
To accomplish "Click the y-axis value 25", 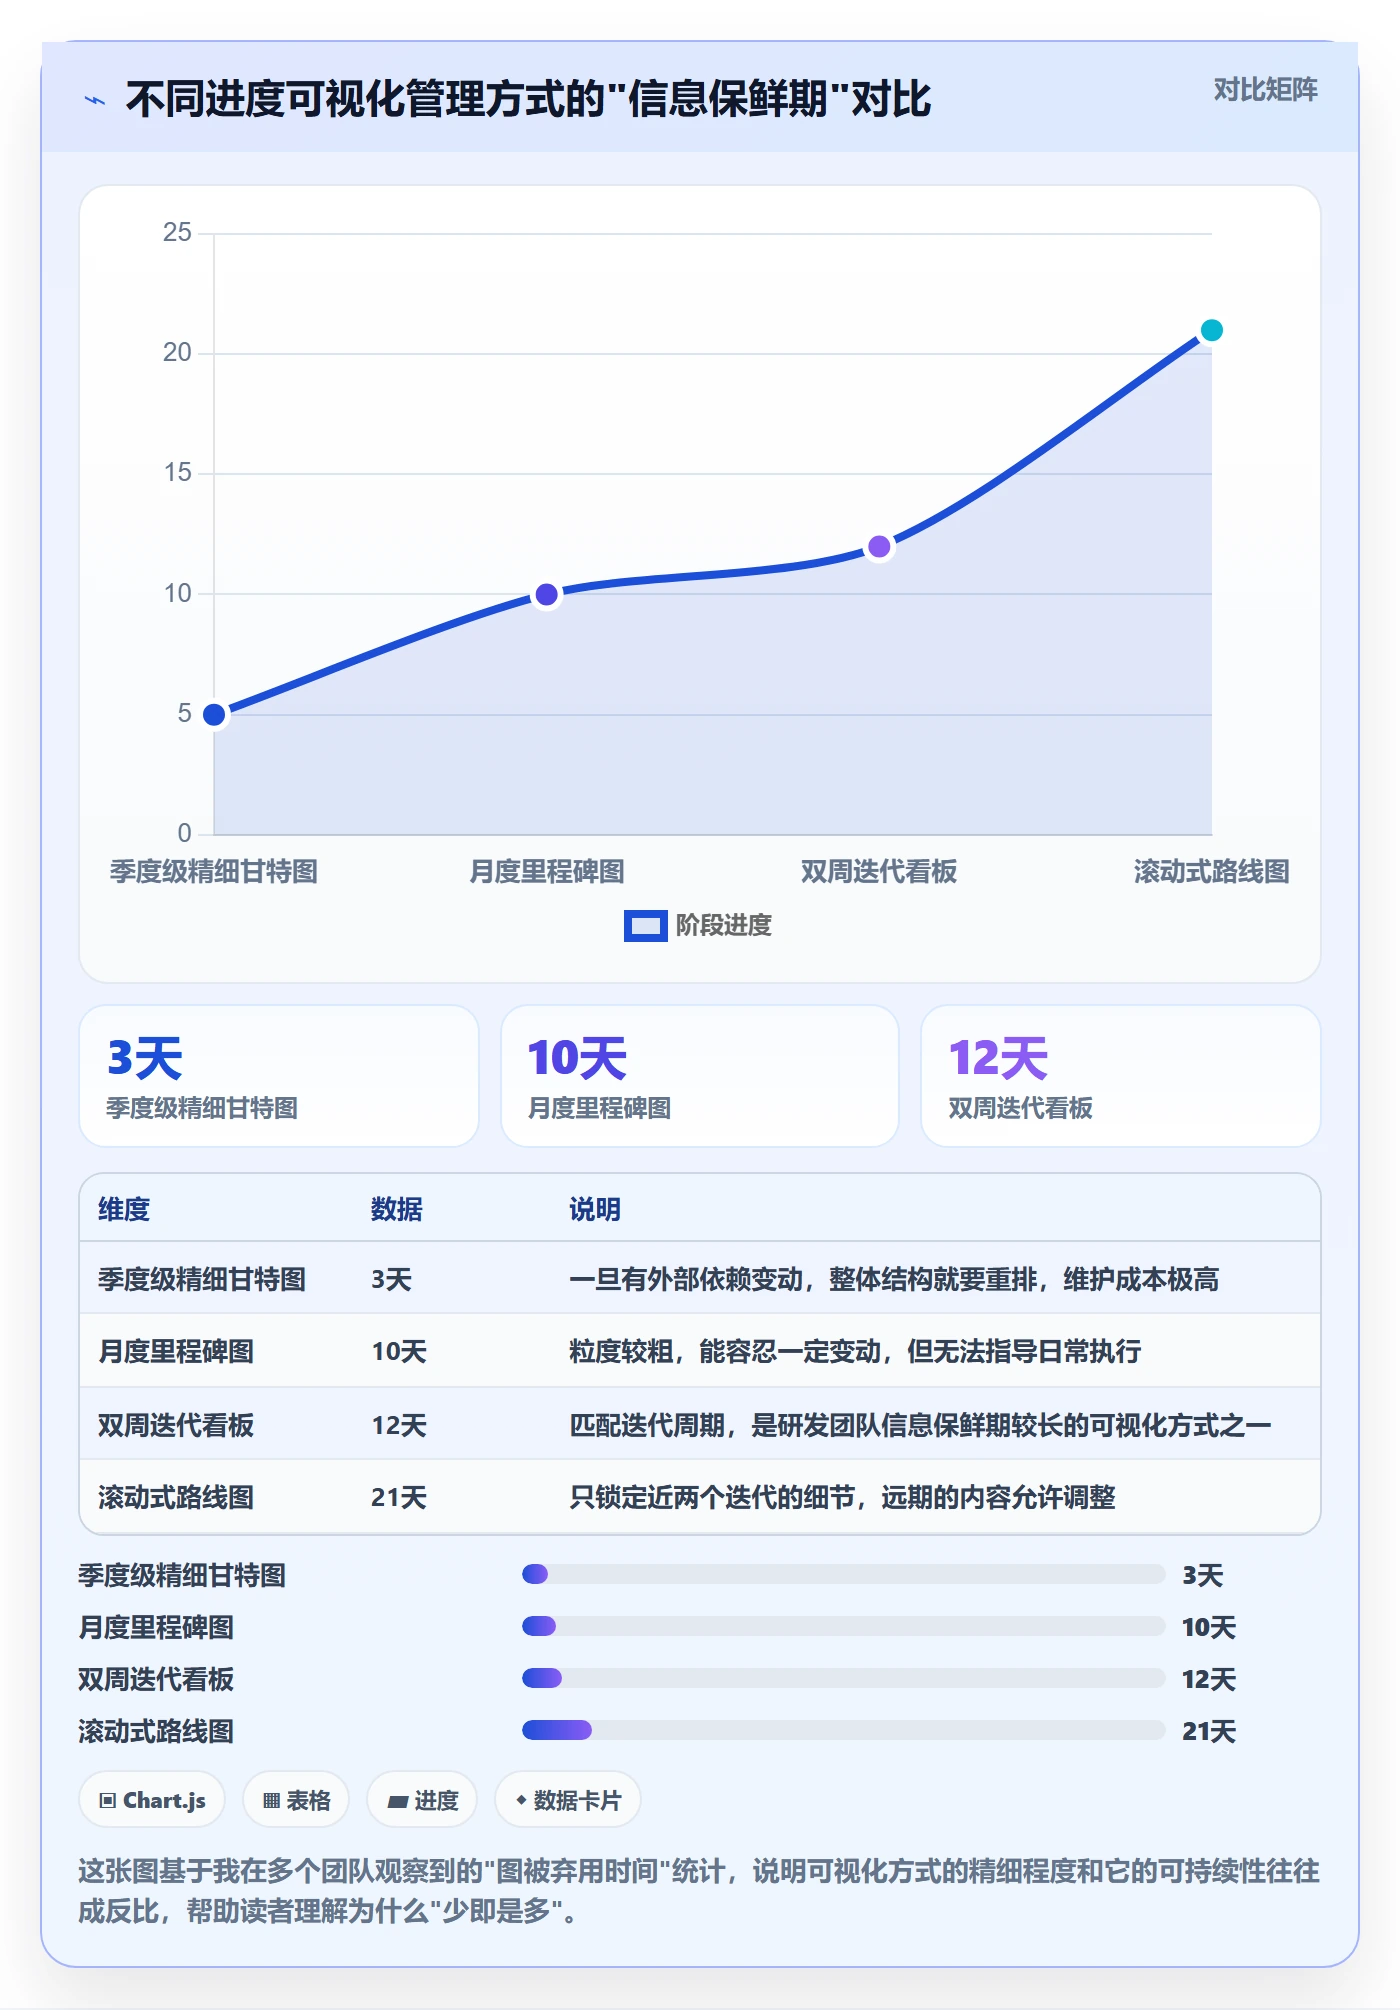I will [x=177, y=232].
